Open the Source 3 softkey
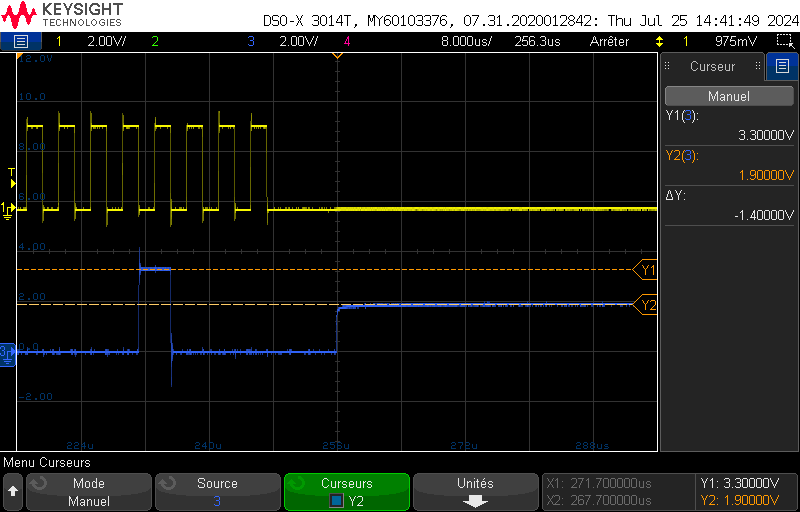This screenshot has width=800, height=512. point(217,492)
